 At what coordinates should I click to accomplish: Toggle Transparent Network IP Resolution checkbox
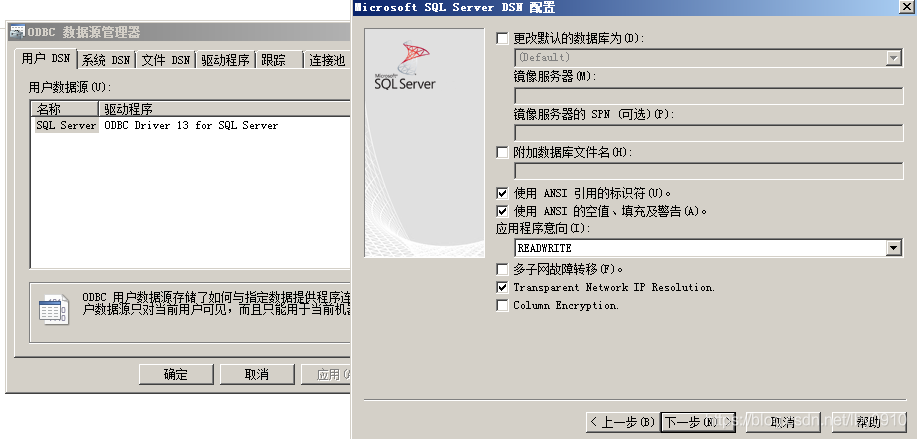[502, 288]
